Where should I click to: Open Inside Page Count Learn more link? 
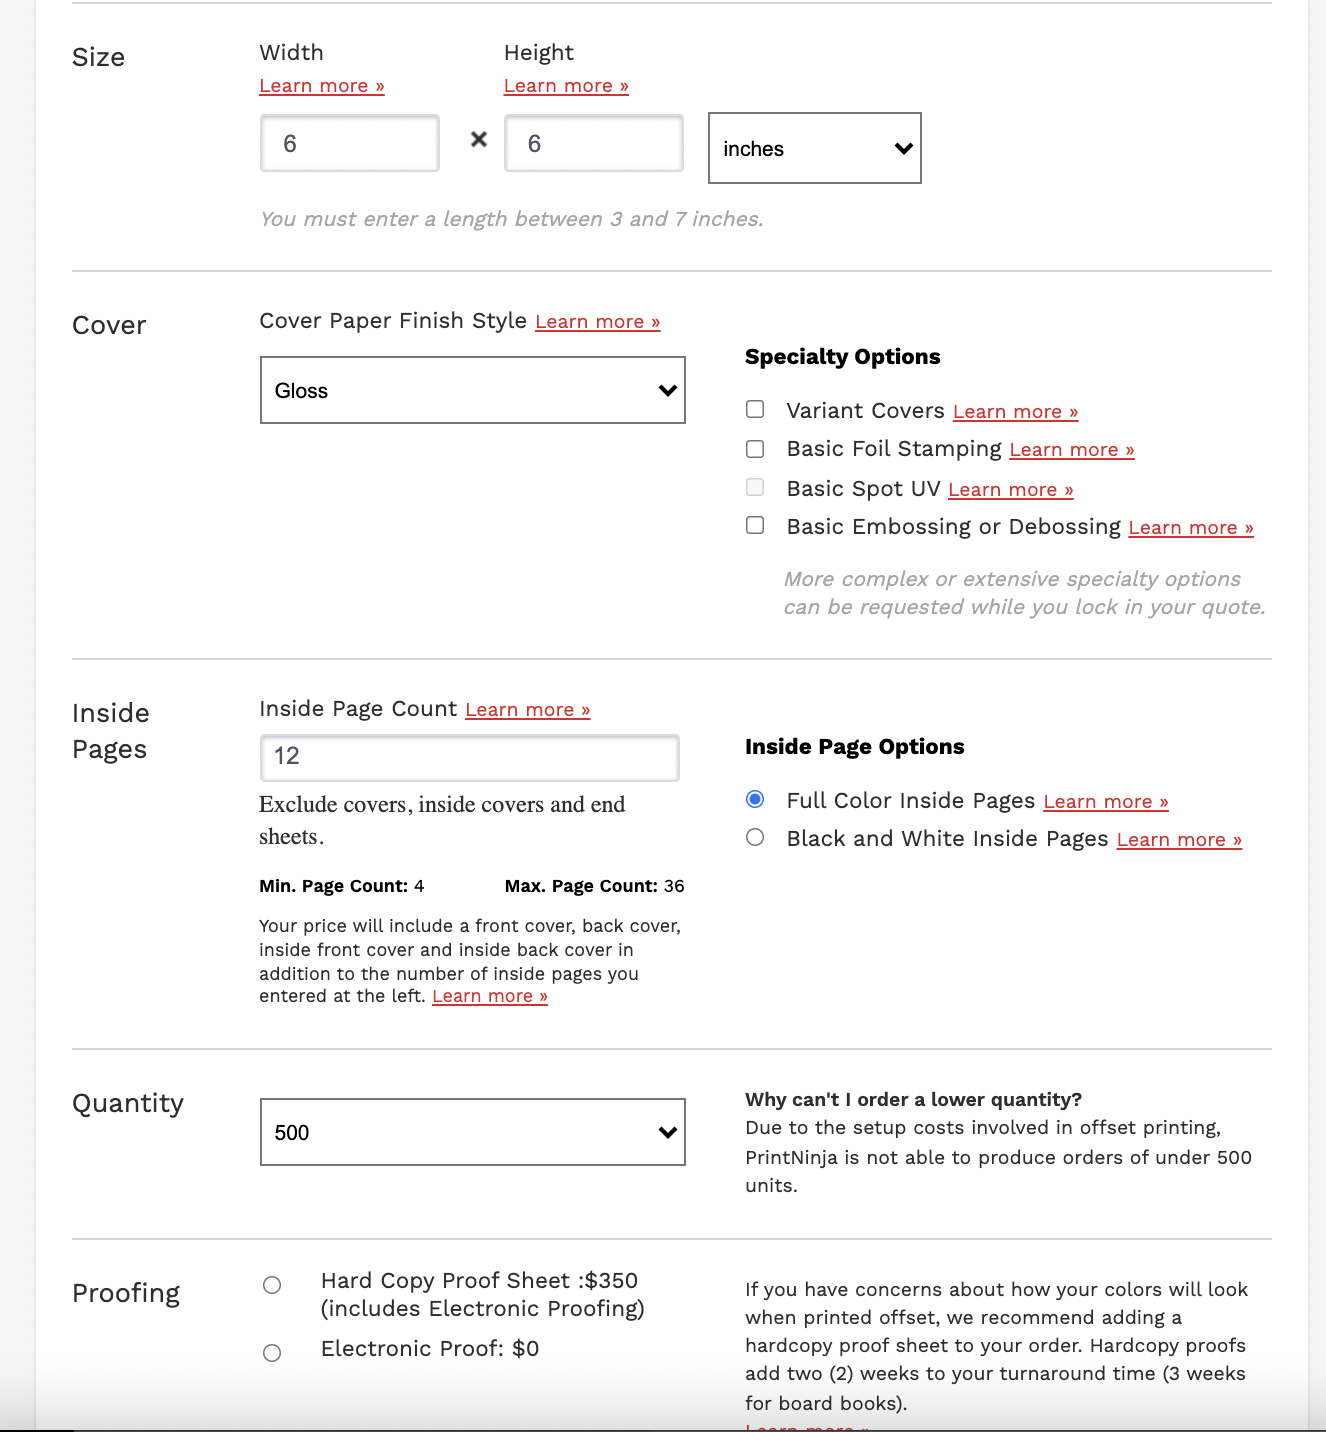pyautogui.click(x=528, y=710)
